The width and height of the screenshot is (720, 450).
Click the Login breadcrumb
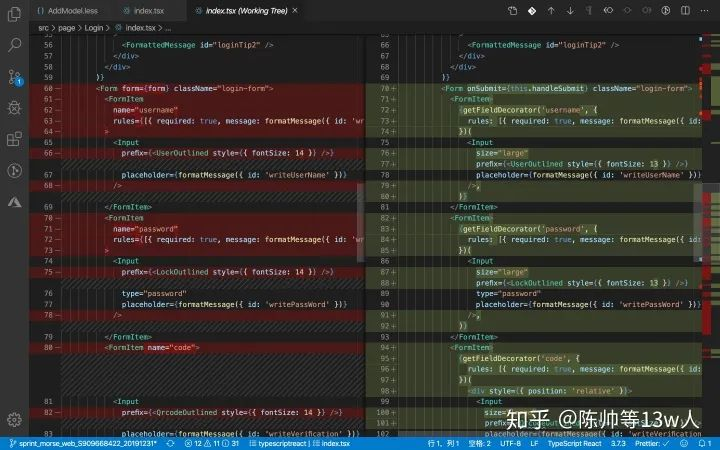(x=94, y=28)
